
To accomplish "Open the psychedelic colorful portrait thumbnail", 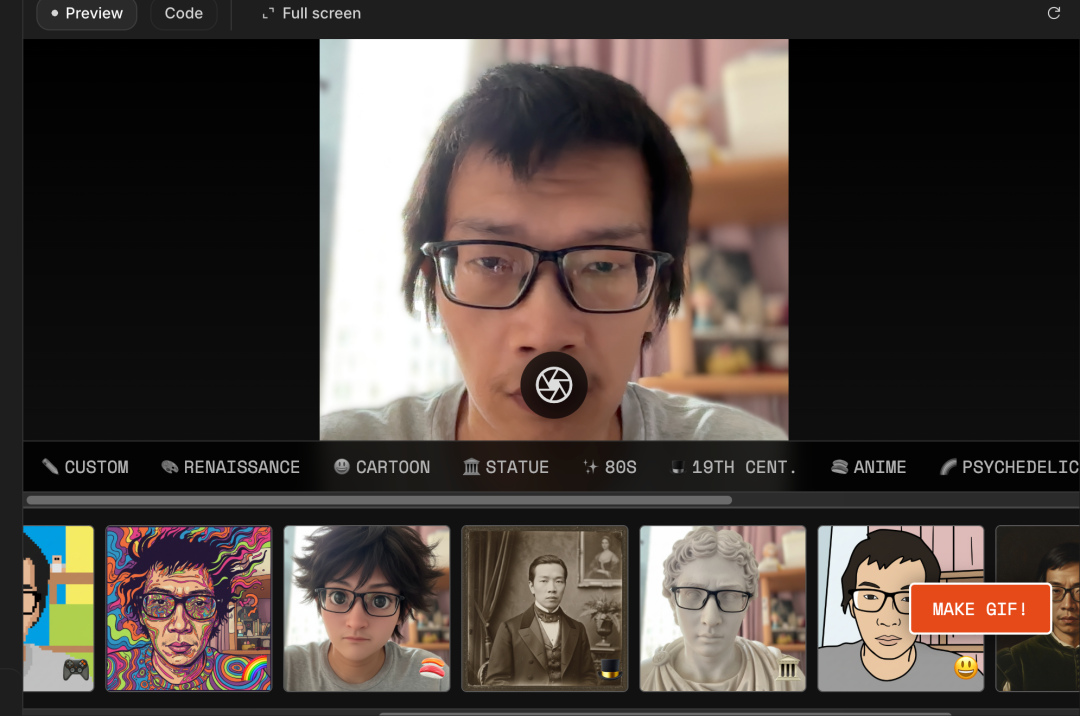I will pyautogui.click(x=189, y=608).
